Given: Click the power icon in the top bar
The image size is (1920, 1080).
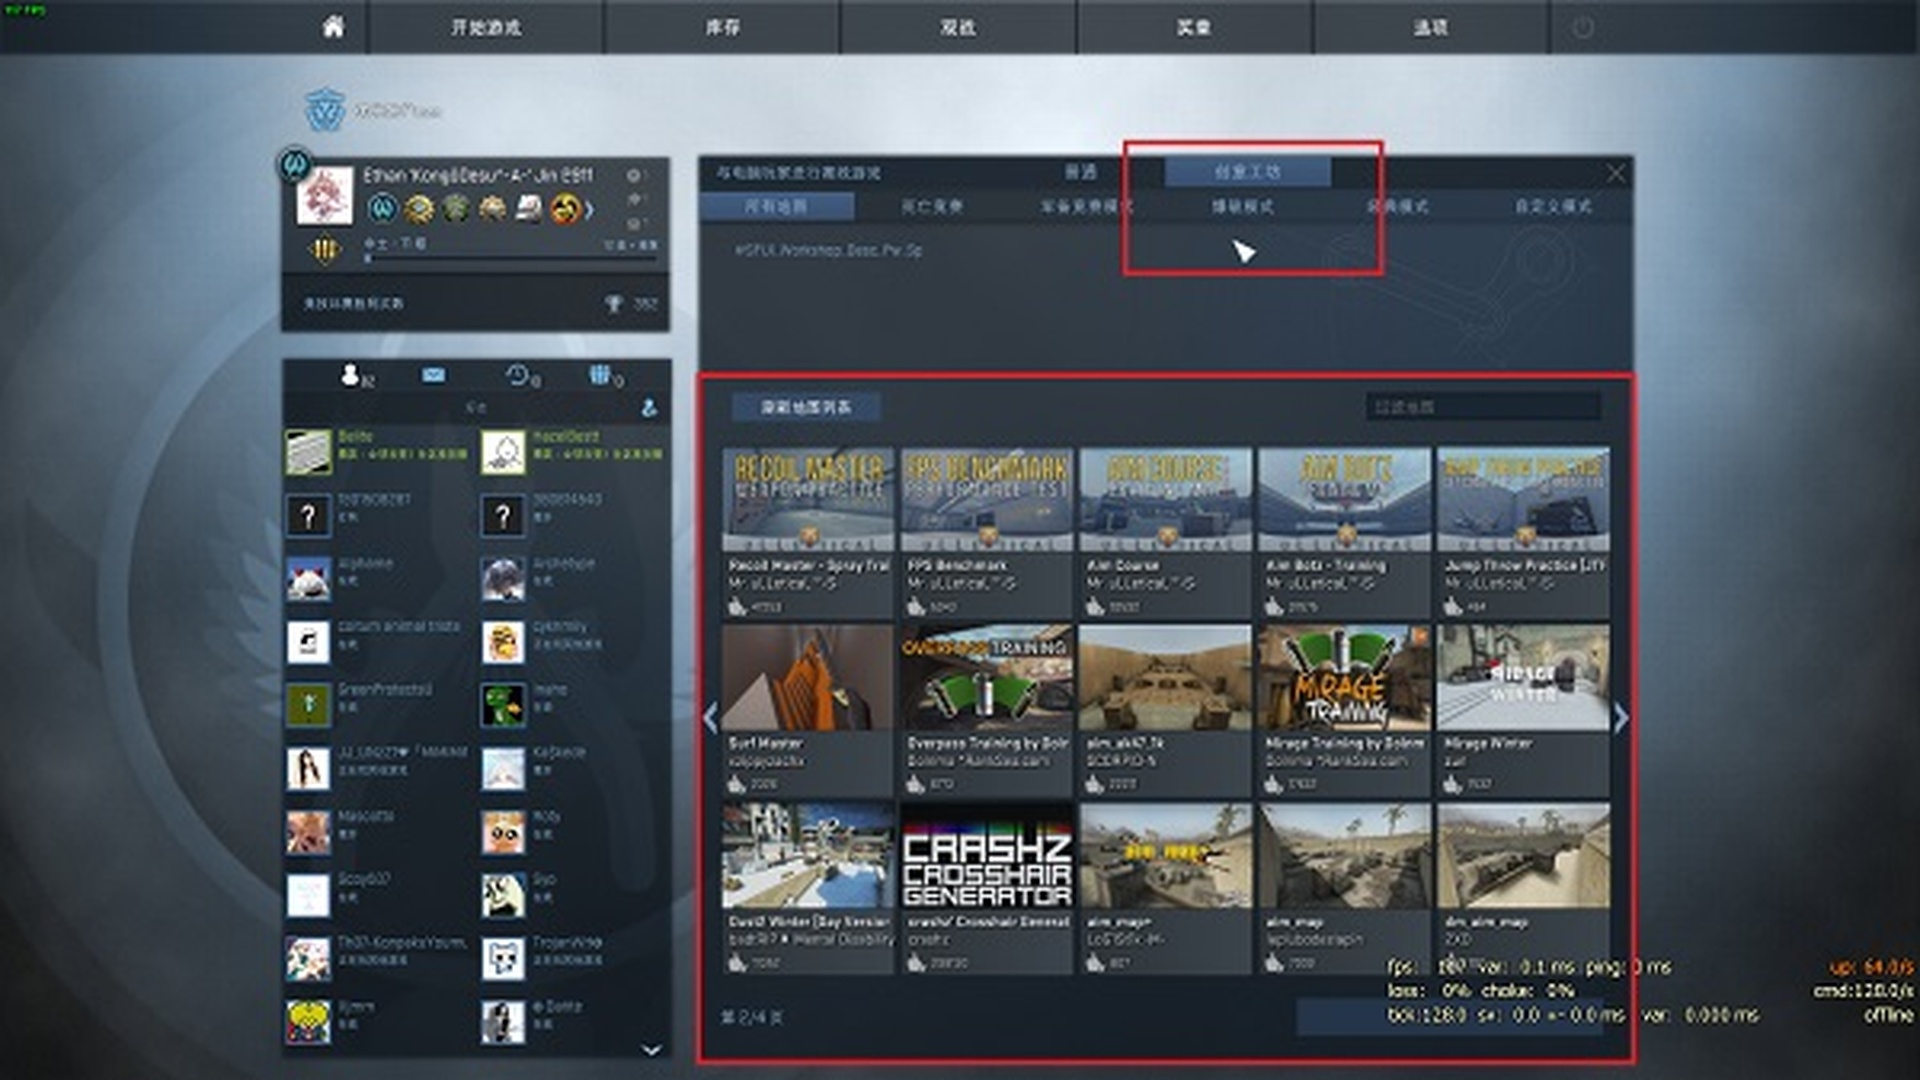Looking at the screenshot, I should (x=1583, y=28).
